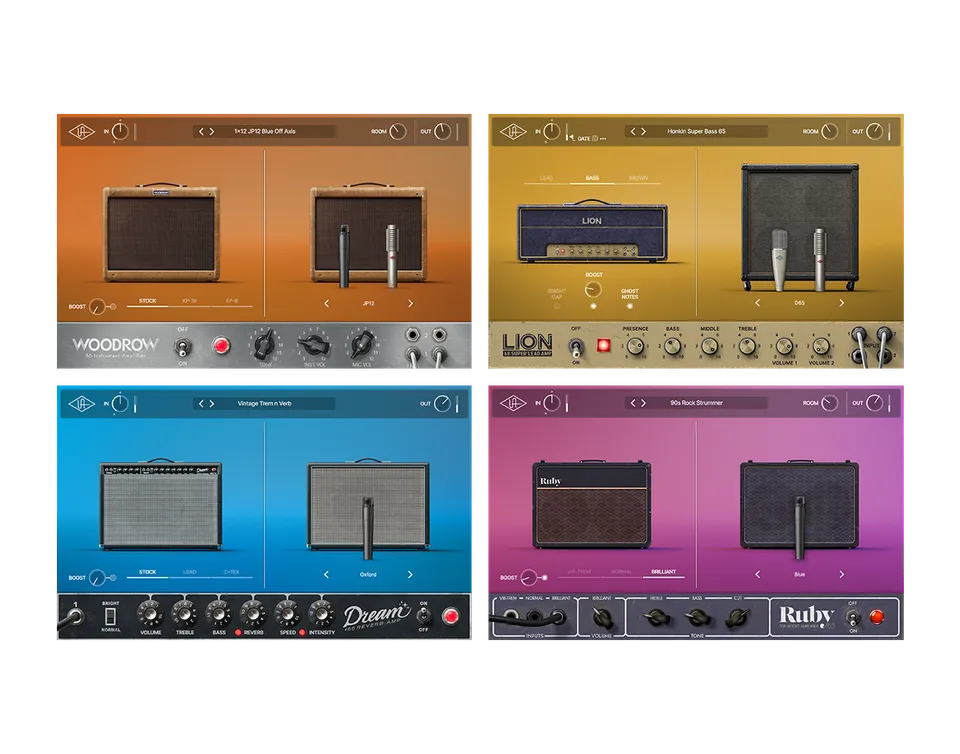Click the microphone on the Dream cabinet
960x754 pixels.
click(367, 528)
